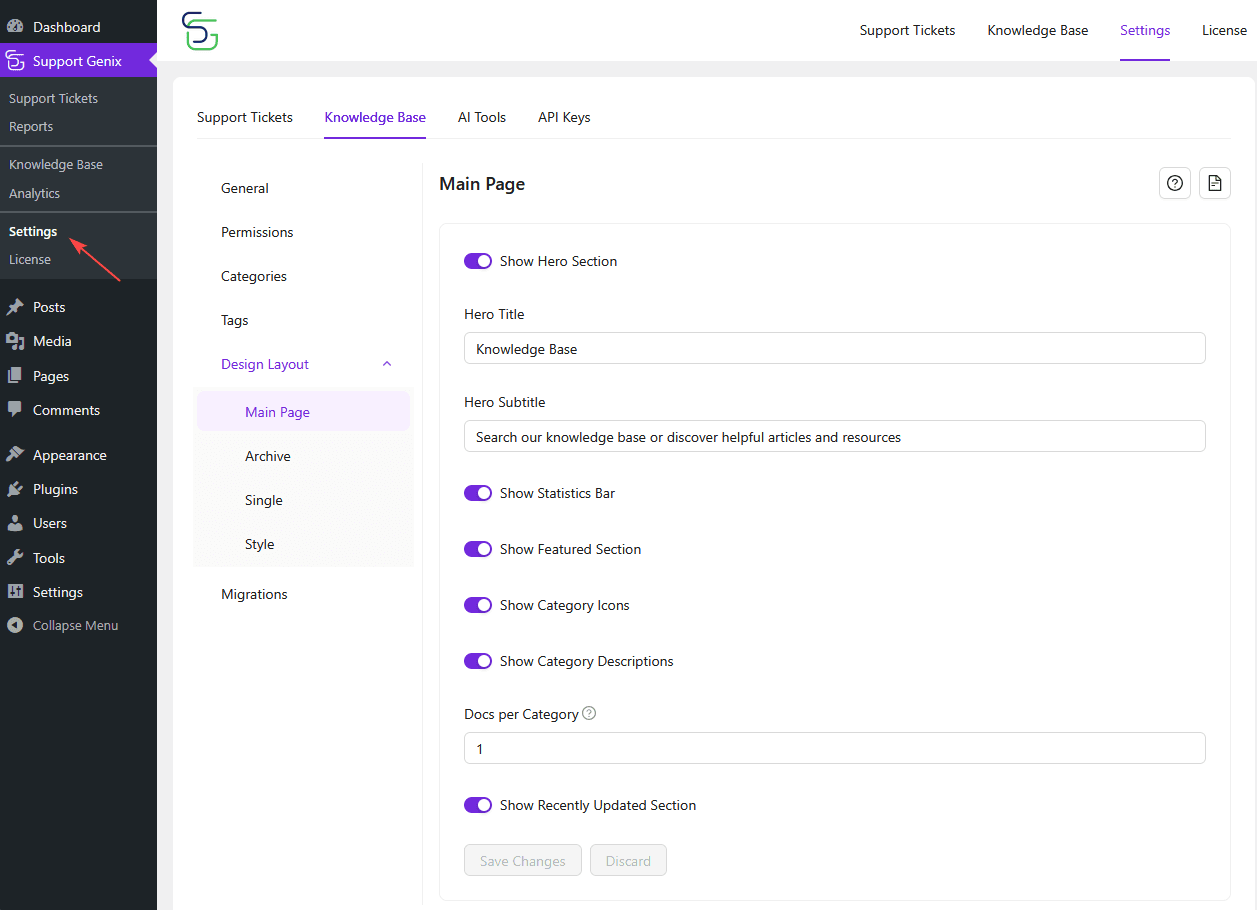The width and height of the screenshot is (1257, 910).
Task: Open the Appearance menu icon
Action: [x=15, y=454]
